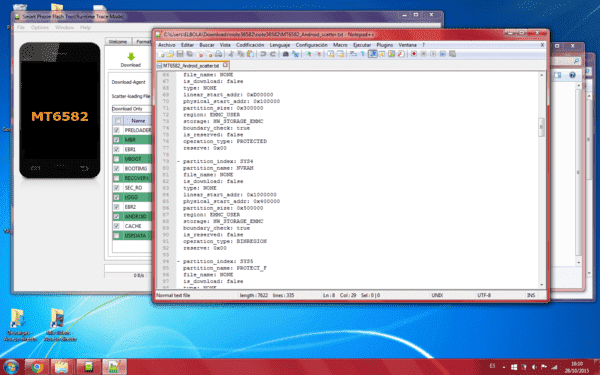This screenshot has width=600, height=375.
Task: Open the Codificación menu
Action: point(250,45)
